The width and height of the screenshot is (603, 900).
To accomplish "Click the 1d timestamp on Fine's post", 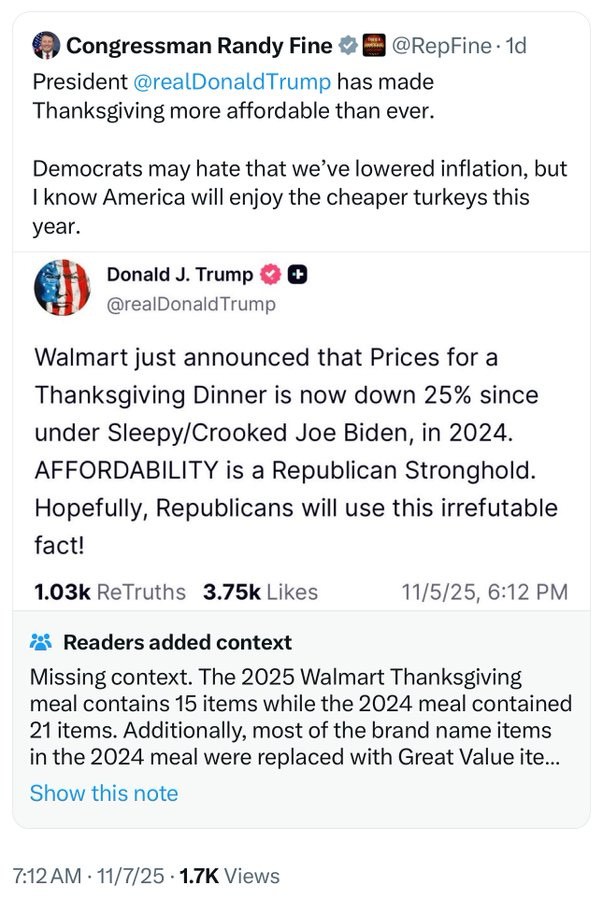I will click(x=513, y=45).
